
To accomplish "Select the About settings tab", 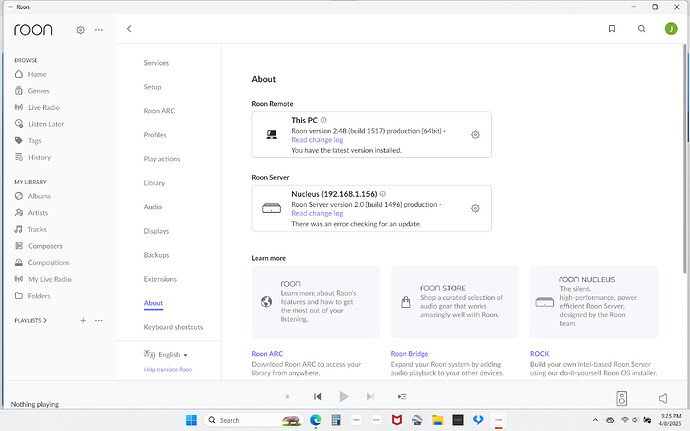I will tap(153, 303).
